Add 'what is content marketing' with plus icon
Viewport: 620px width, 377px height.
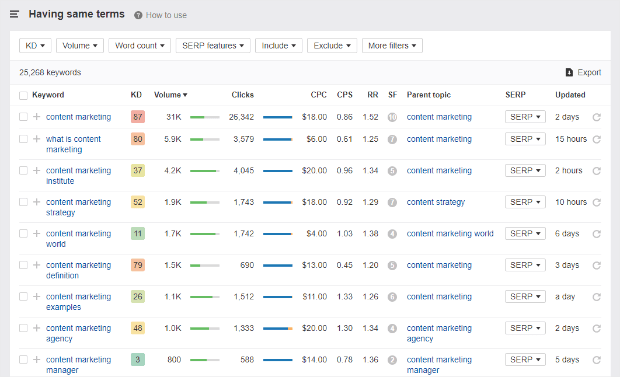[x=36, y=139]
